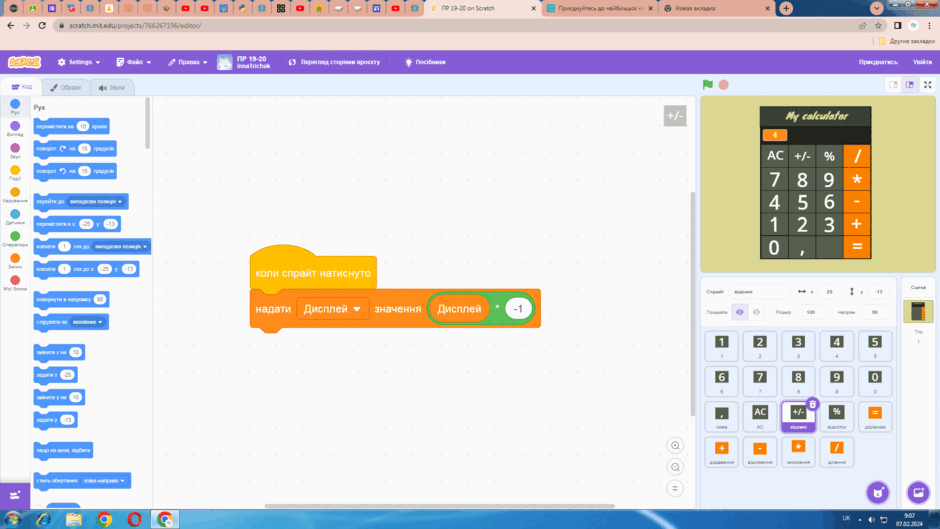Click the green flag to run project
This screenshot has height=529, width=940.
tap(707, 85)
